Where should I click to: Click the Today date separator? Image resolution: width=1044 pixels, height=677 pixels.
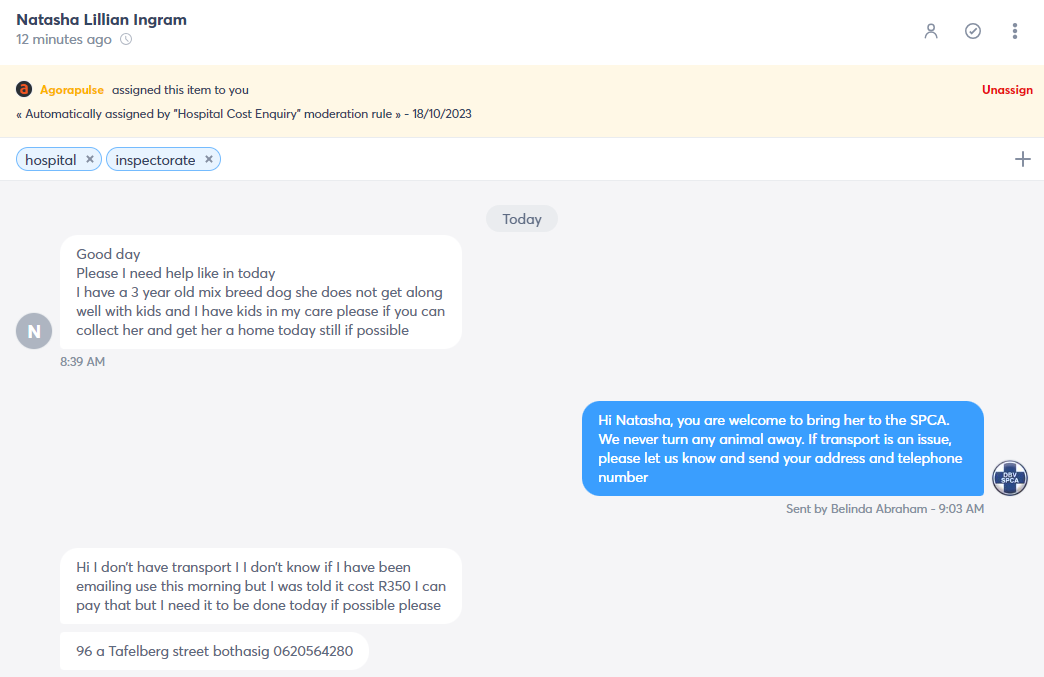pyautogui.click(x=522, y=219)
